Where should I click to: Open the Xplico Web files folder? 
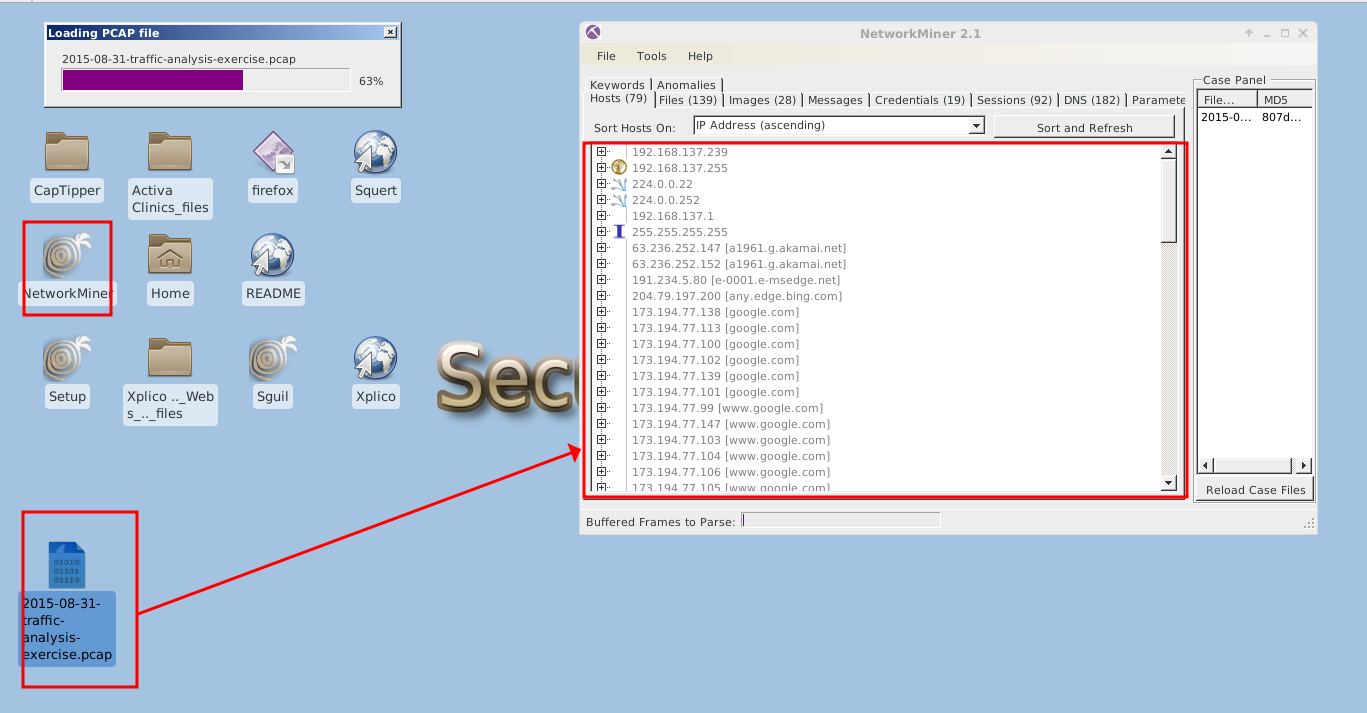coord(170,358)
